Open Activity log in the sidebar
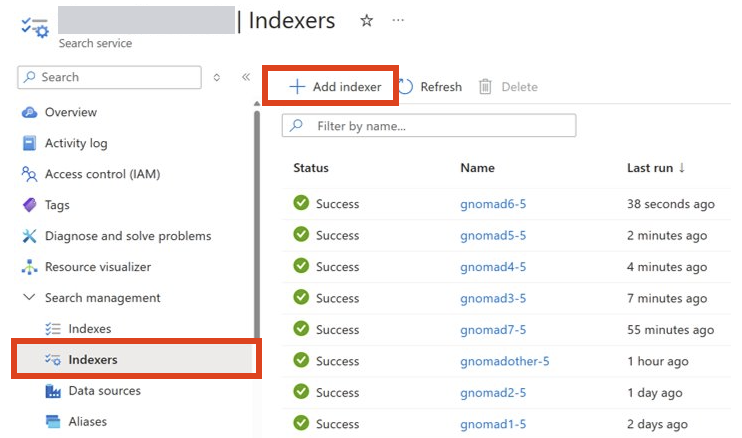Screen dimensions: 742x438 pyautogui.click(x=76, y=143)
